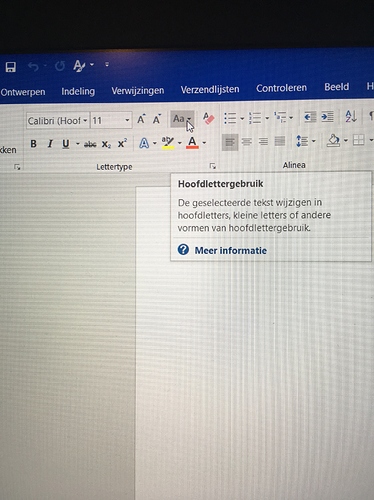Open the Calibri font name dropdown
This screenshot has height=500, width=374.
click(85, 120)
